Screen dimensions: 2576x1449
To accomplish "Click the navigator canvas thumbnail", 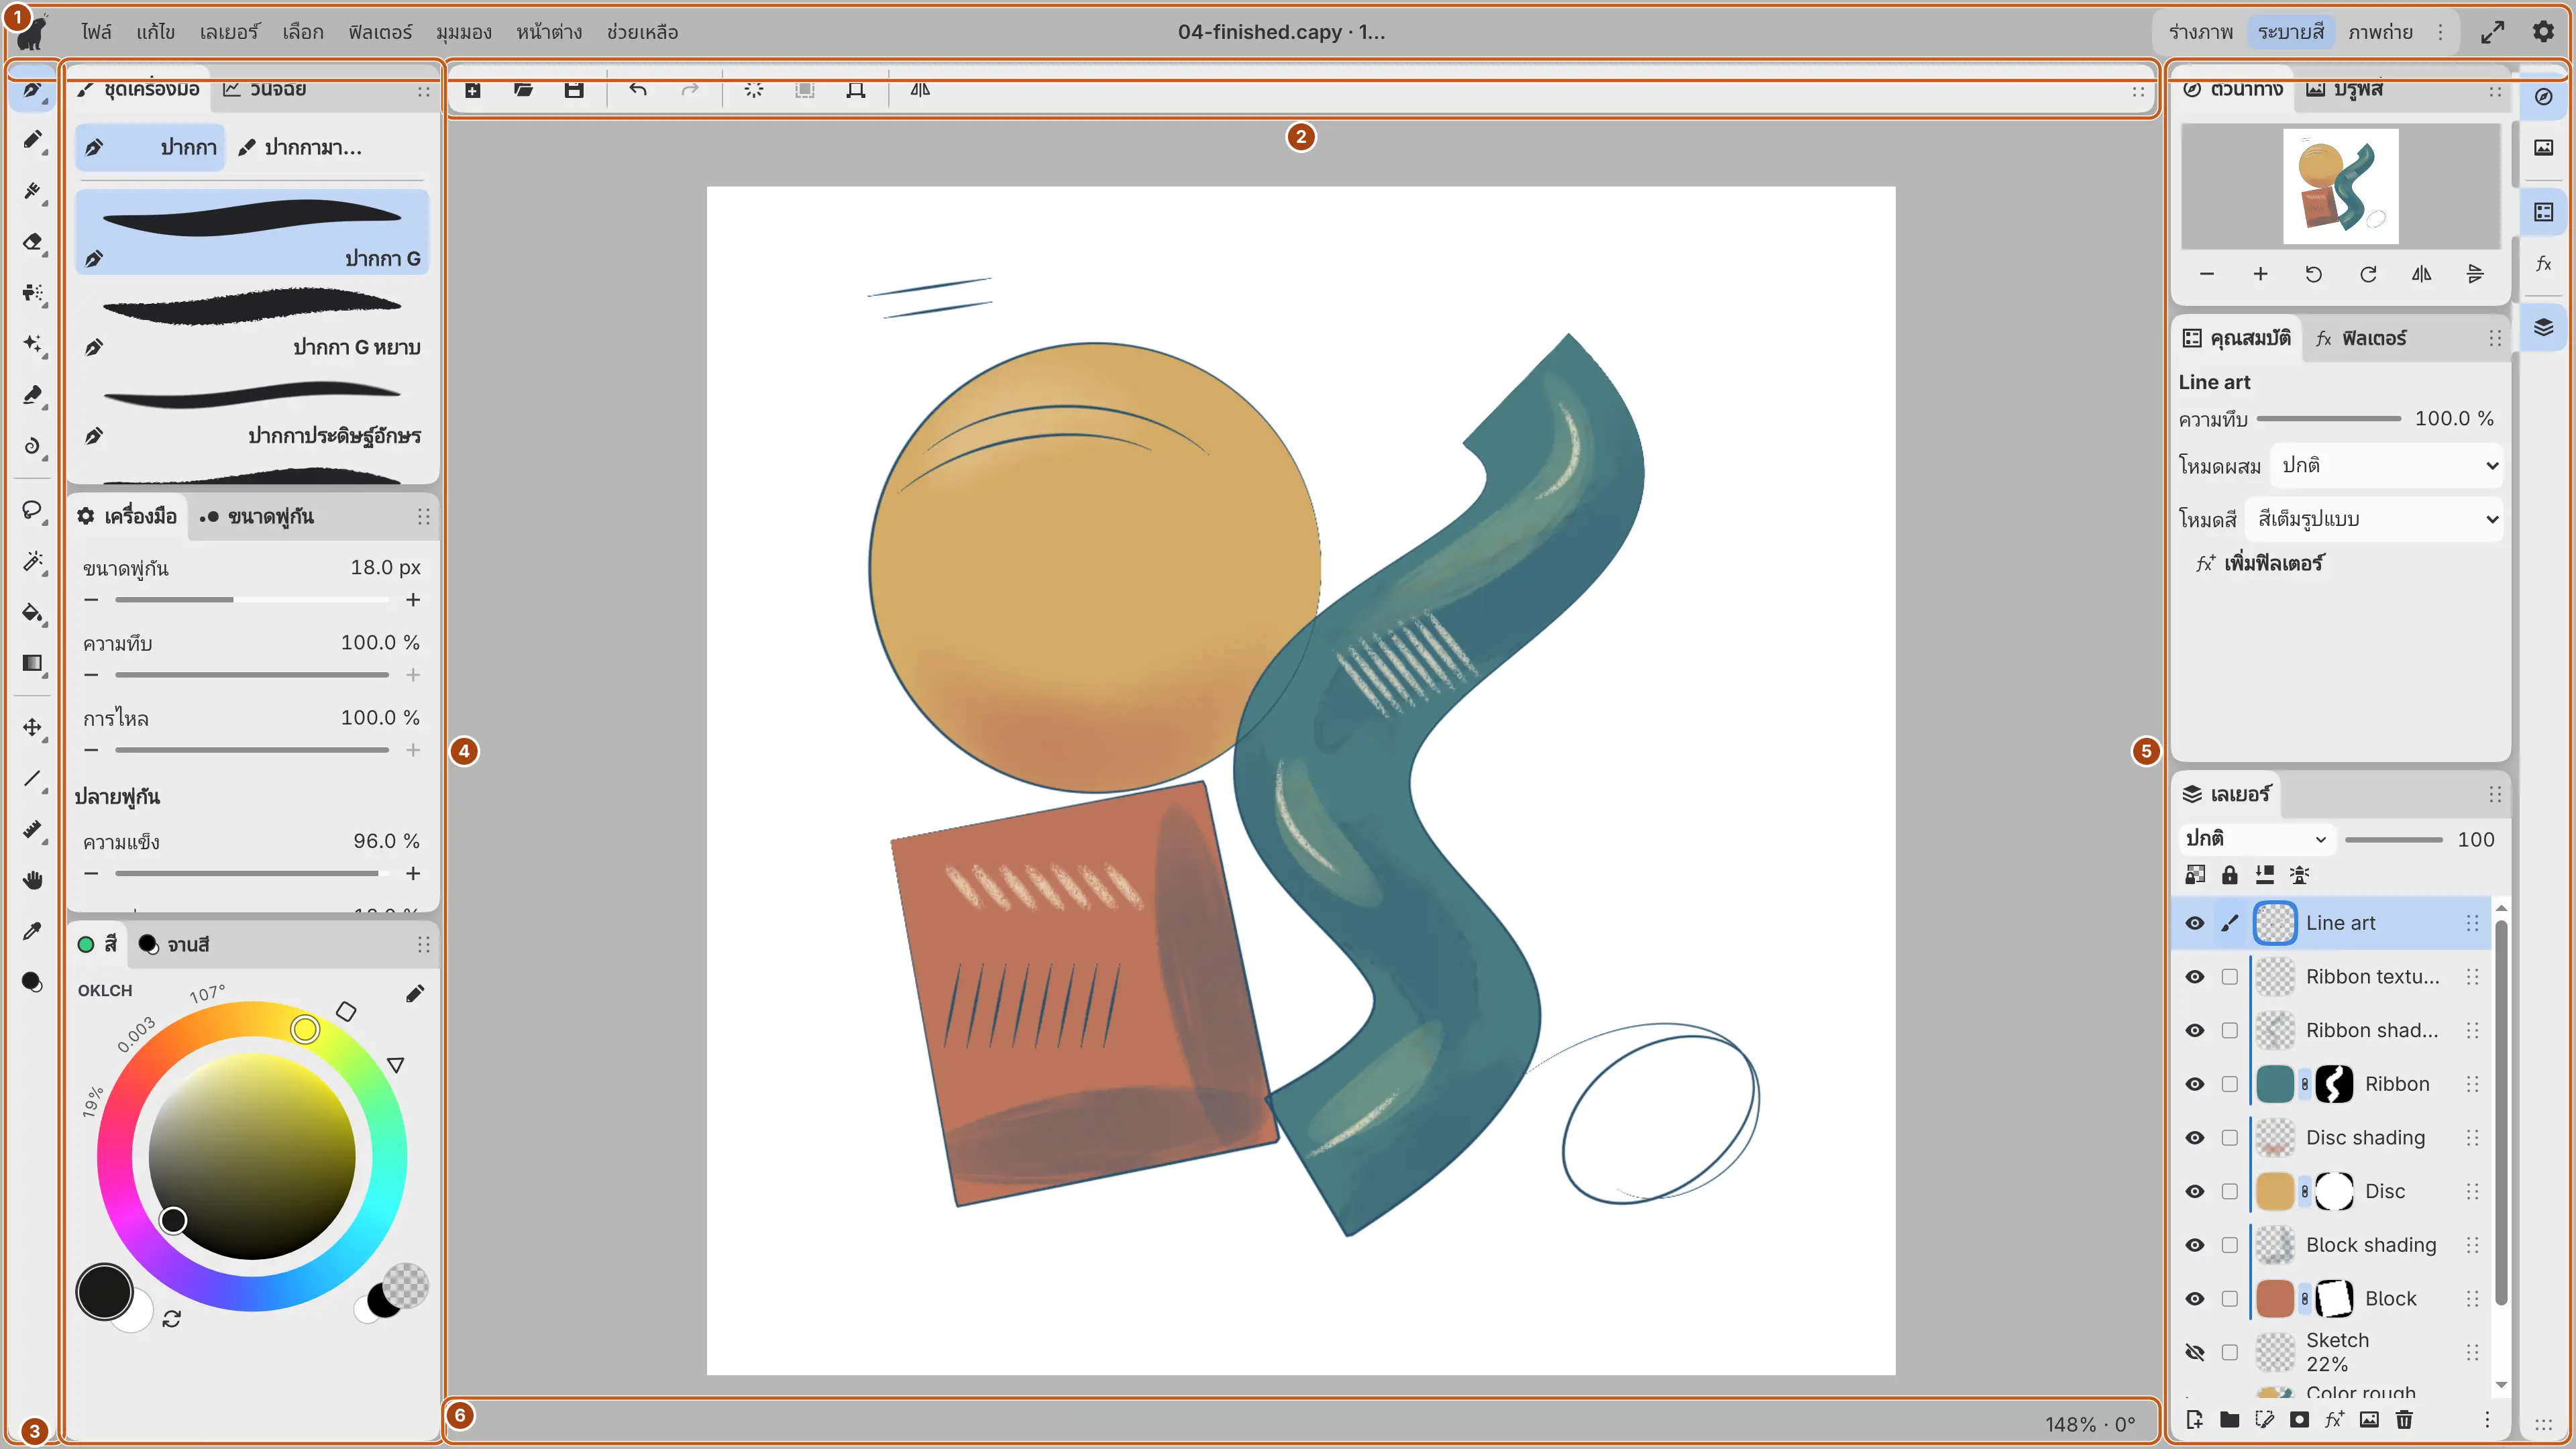I will pos(2340,186).
